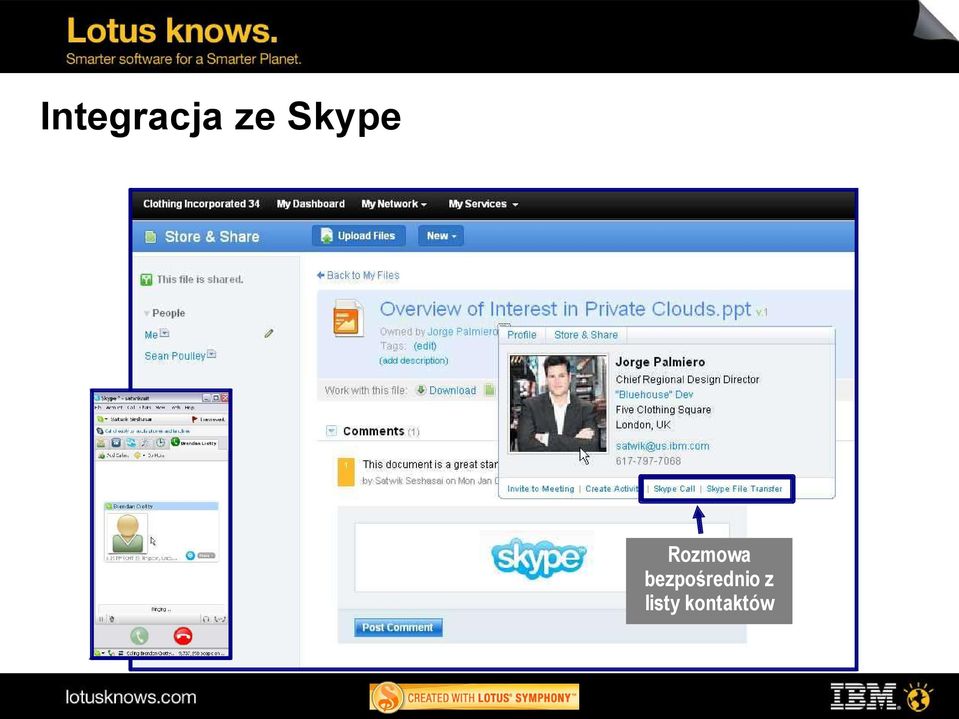959x719 pixels.
Task: Click the Jorge Palmiero owner link
Action: coord(463,331)
